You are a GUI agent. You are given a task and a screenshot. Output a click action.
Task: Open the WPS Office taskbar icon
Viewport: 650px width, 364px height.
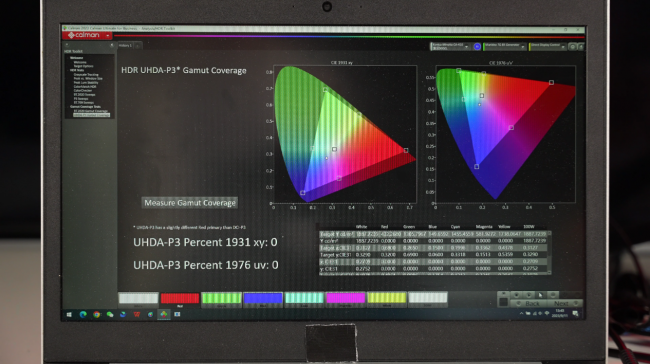tap(137, 314)
